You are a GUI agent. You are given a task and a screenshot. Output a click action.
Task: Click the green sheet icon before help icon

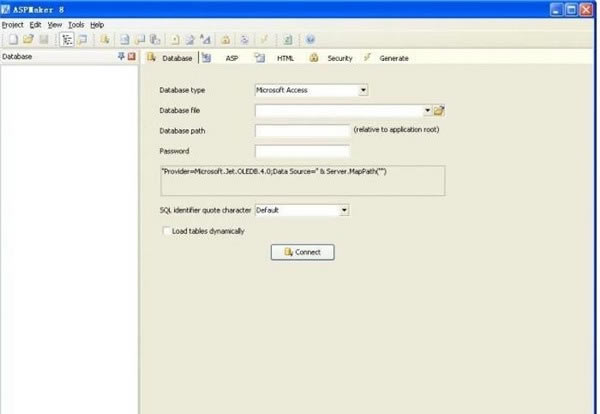[288, 39]
